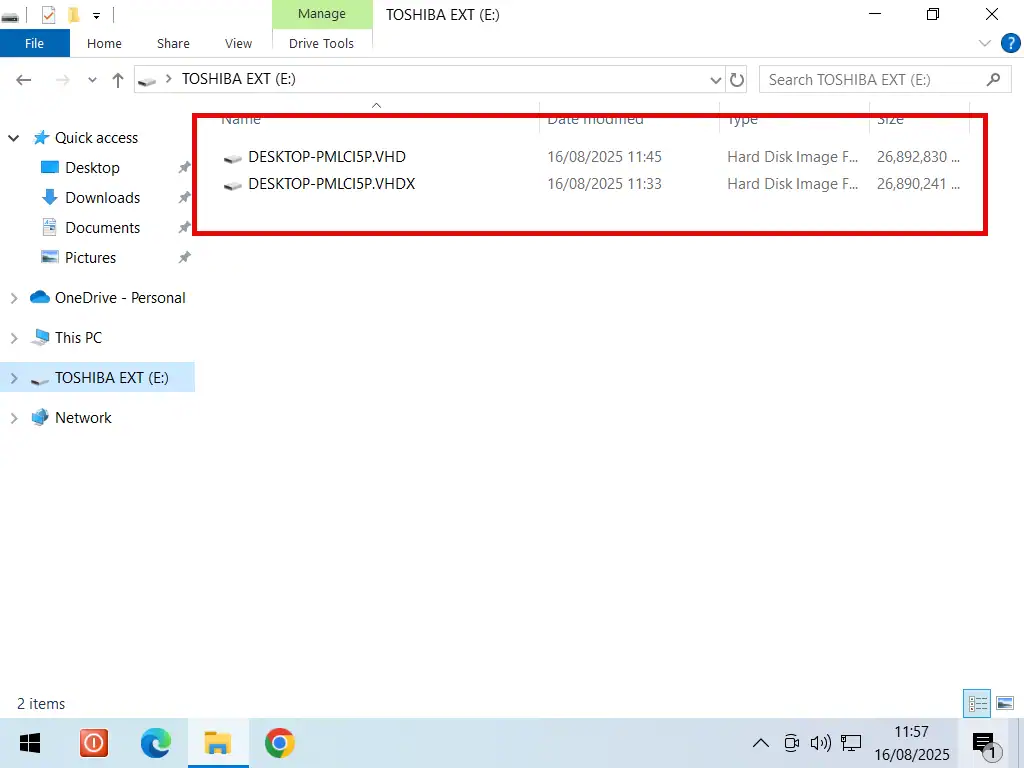Open the Windows Start menu
The width and height of the screenshot is (1024, 768).
[30, 743]
